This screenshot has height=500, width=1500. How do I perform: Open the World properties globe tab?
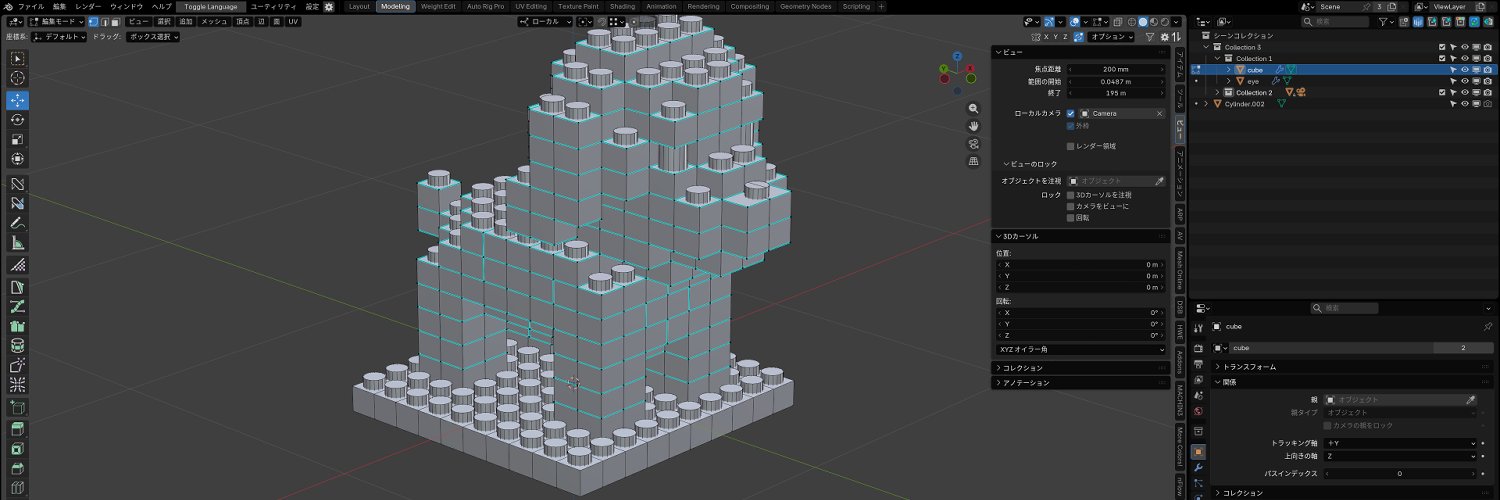tap(1198, 411)
